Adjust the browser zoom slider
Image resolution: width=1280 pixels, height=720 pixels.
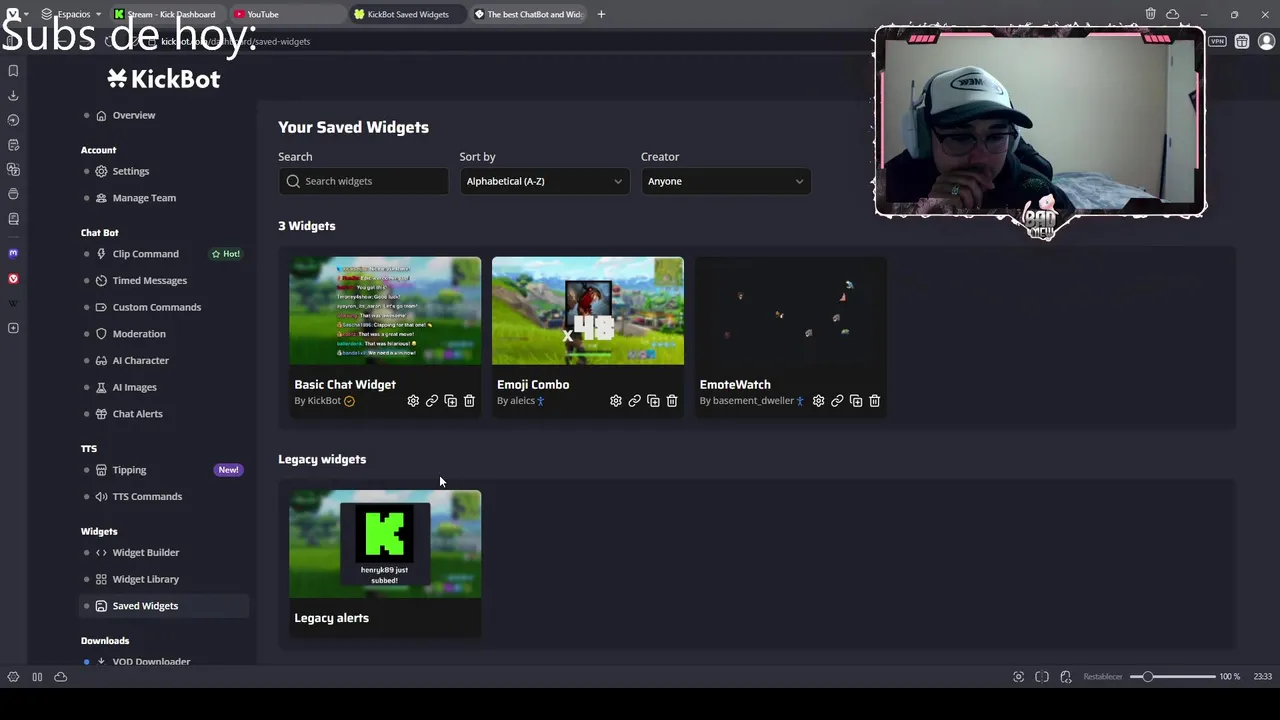coord(1173,677)
